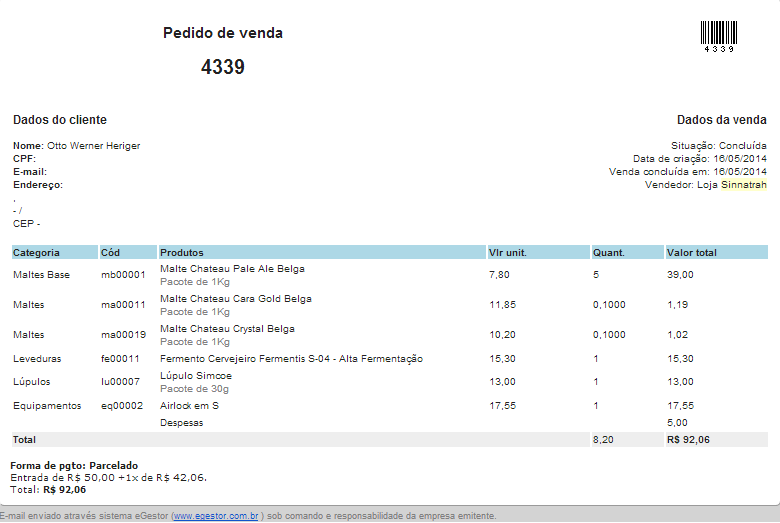The height and width of the screenshot is (523, 780).
Task: Click the order barcode 4339
Action: [x=719, y=36]
